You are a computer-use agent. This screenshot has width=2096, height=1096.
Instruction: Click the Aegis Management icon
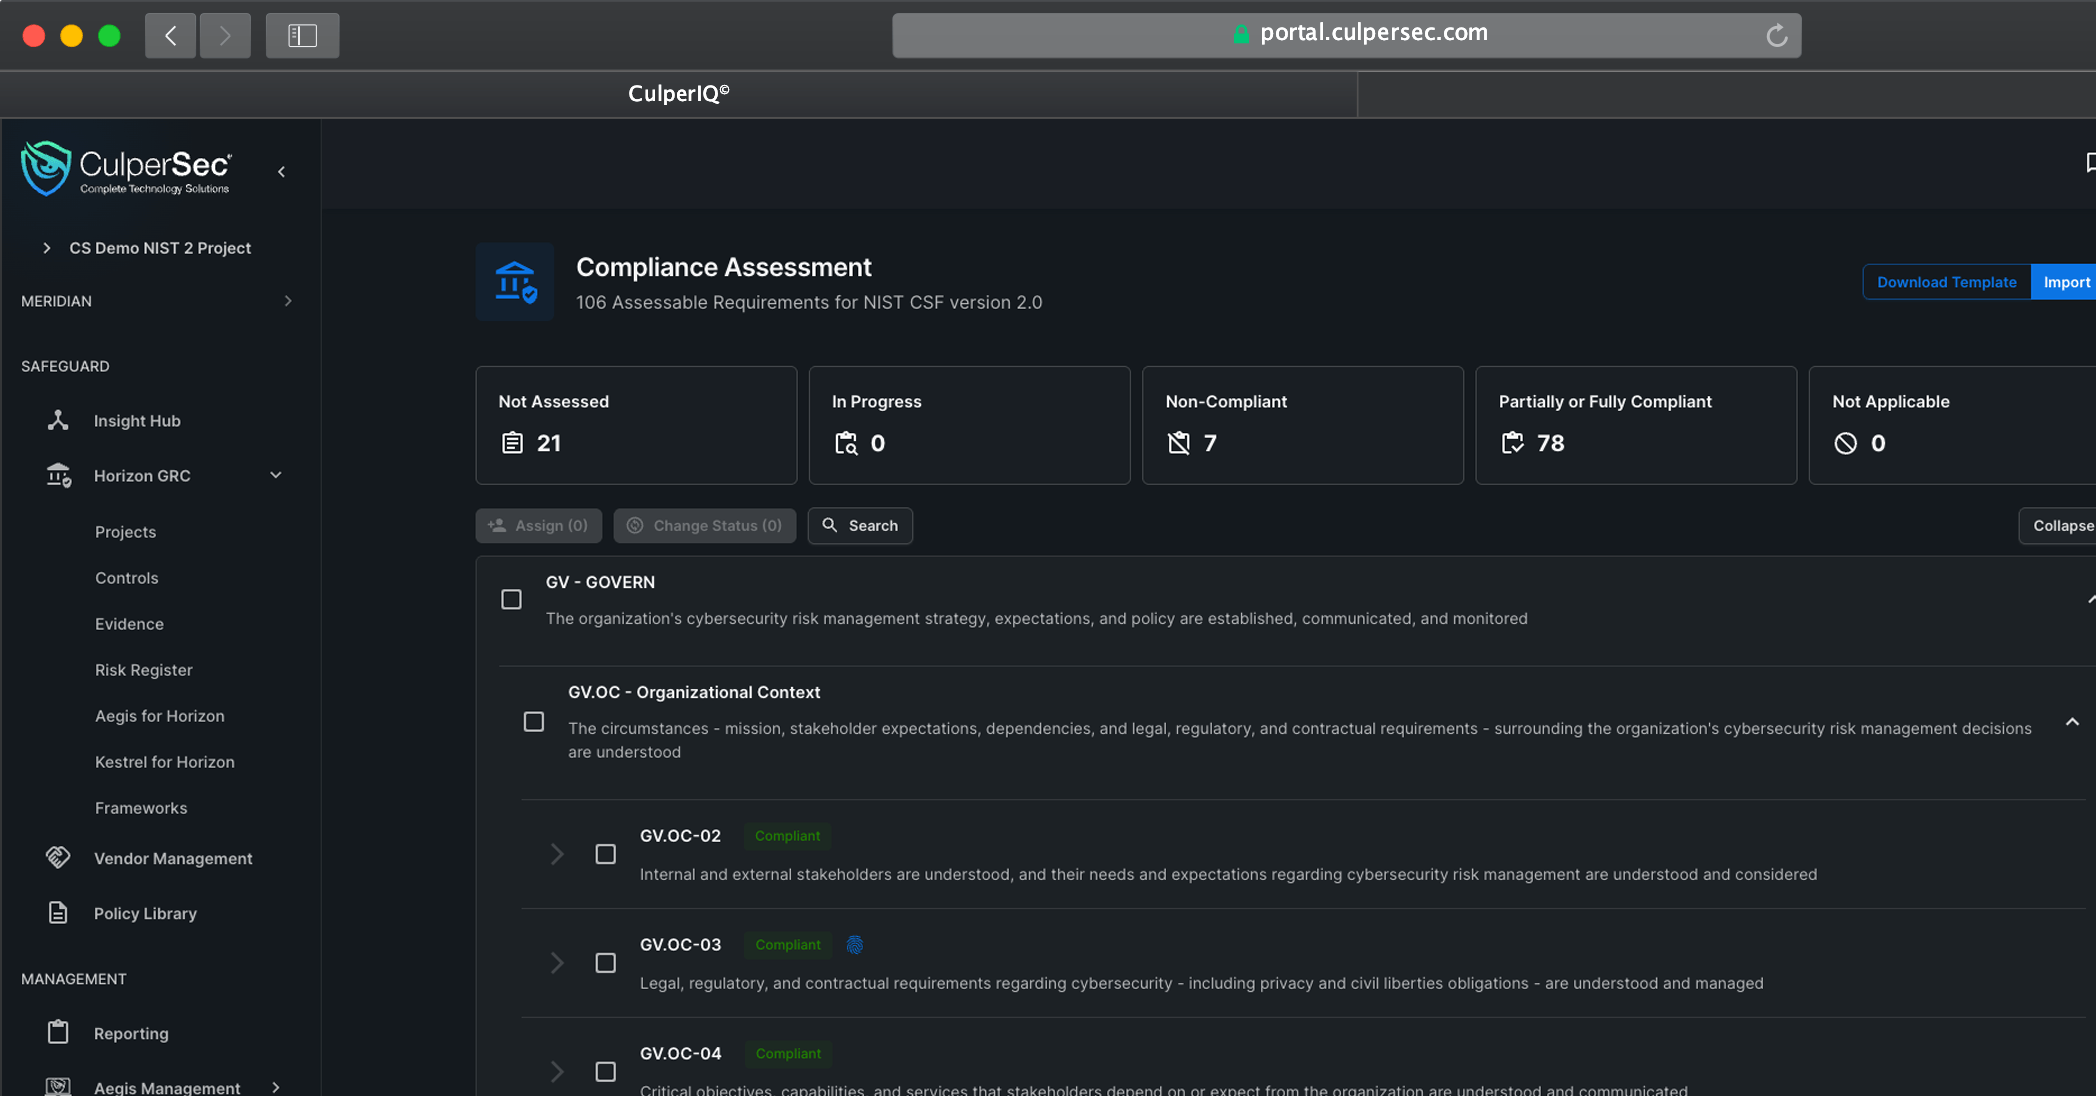coord(58,1086)
